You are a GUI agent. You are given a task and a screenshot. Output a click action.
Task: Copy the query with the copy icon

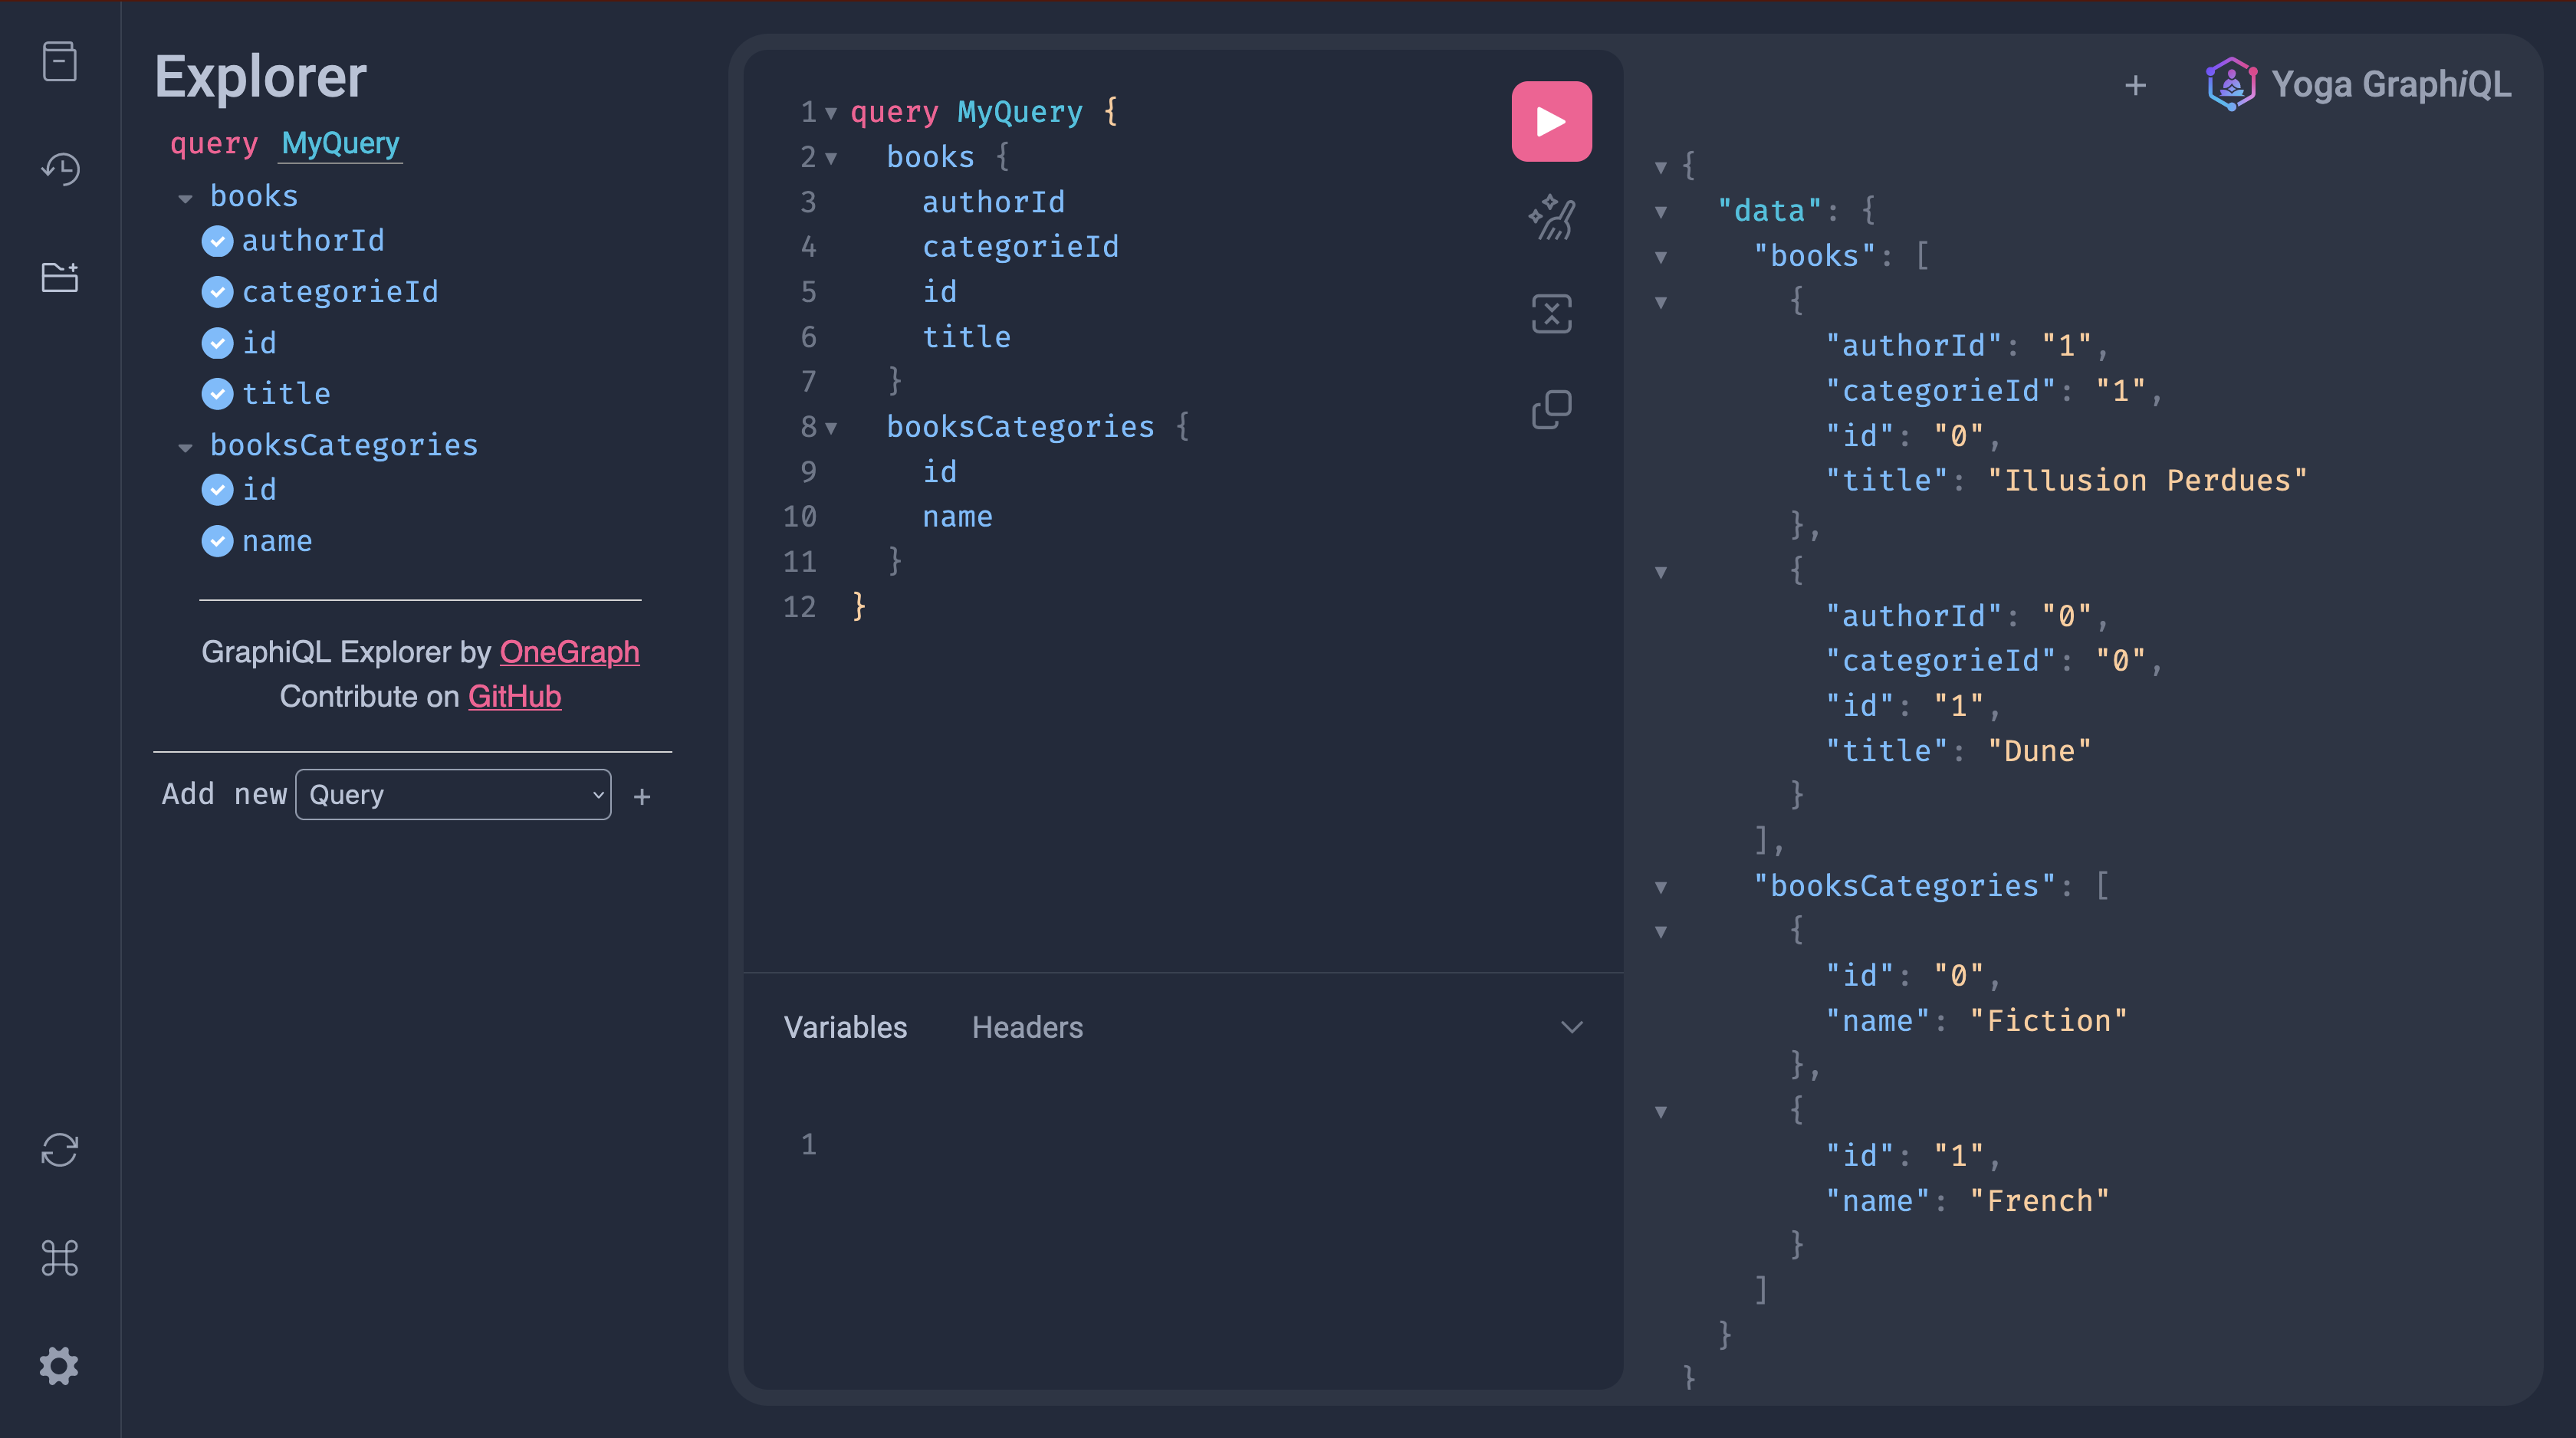[1551, 408]
